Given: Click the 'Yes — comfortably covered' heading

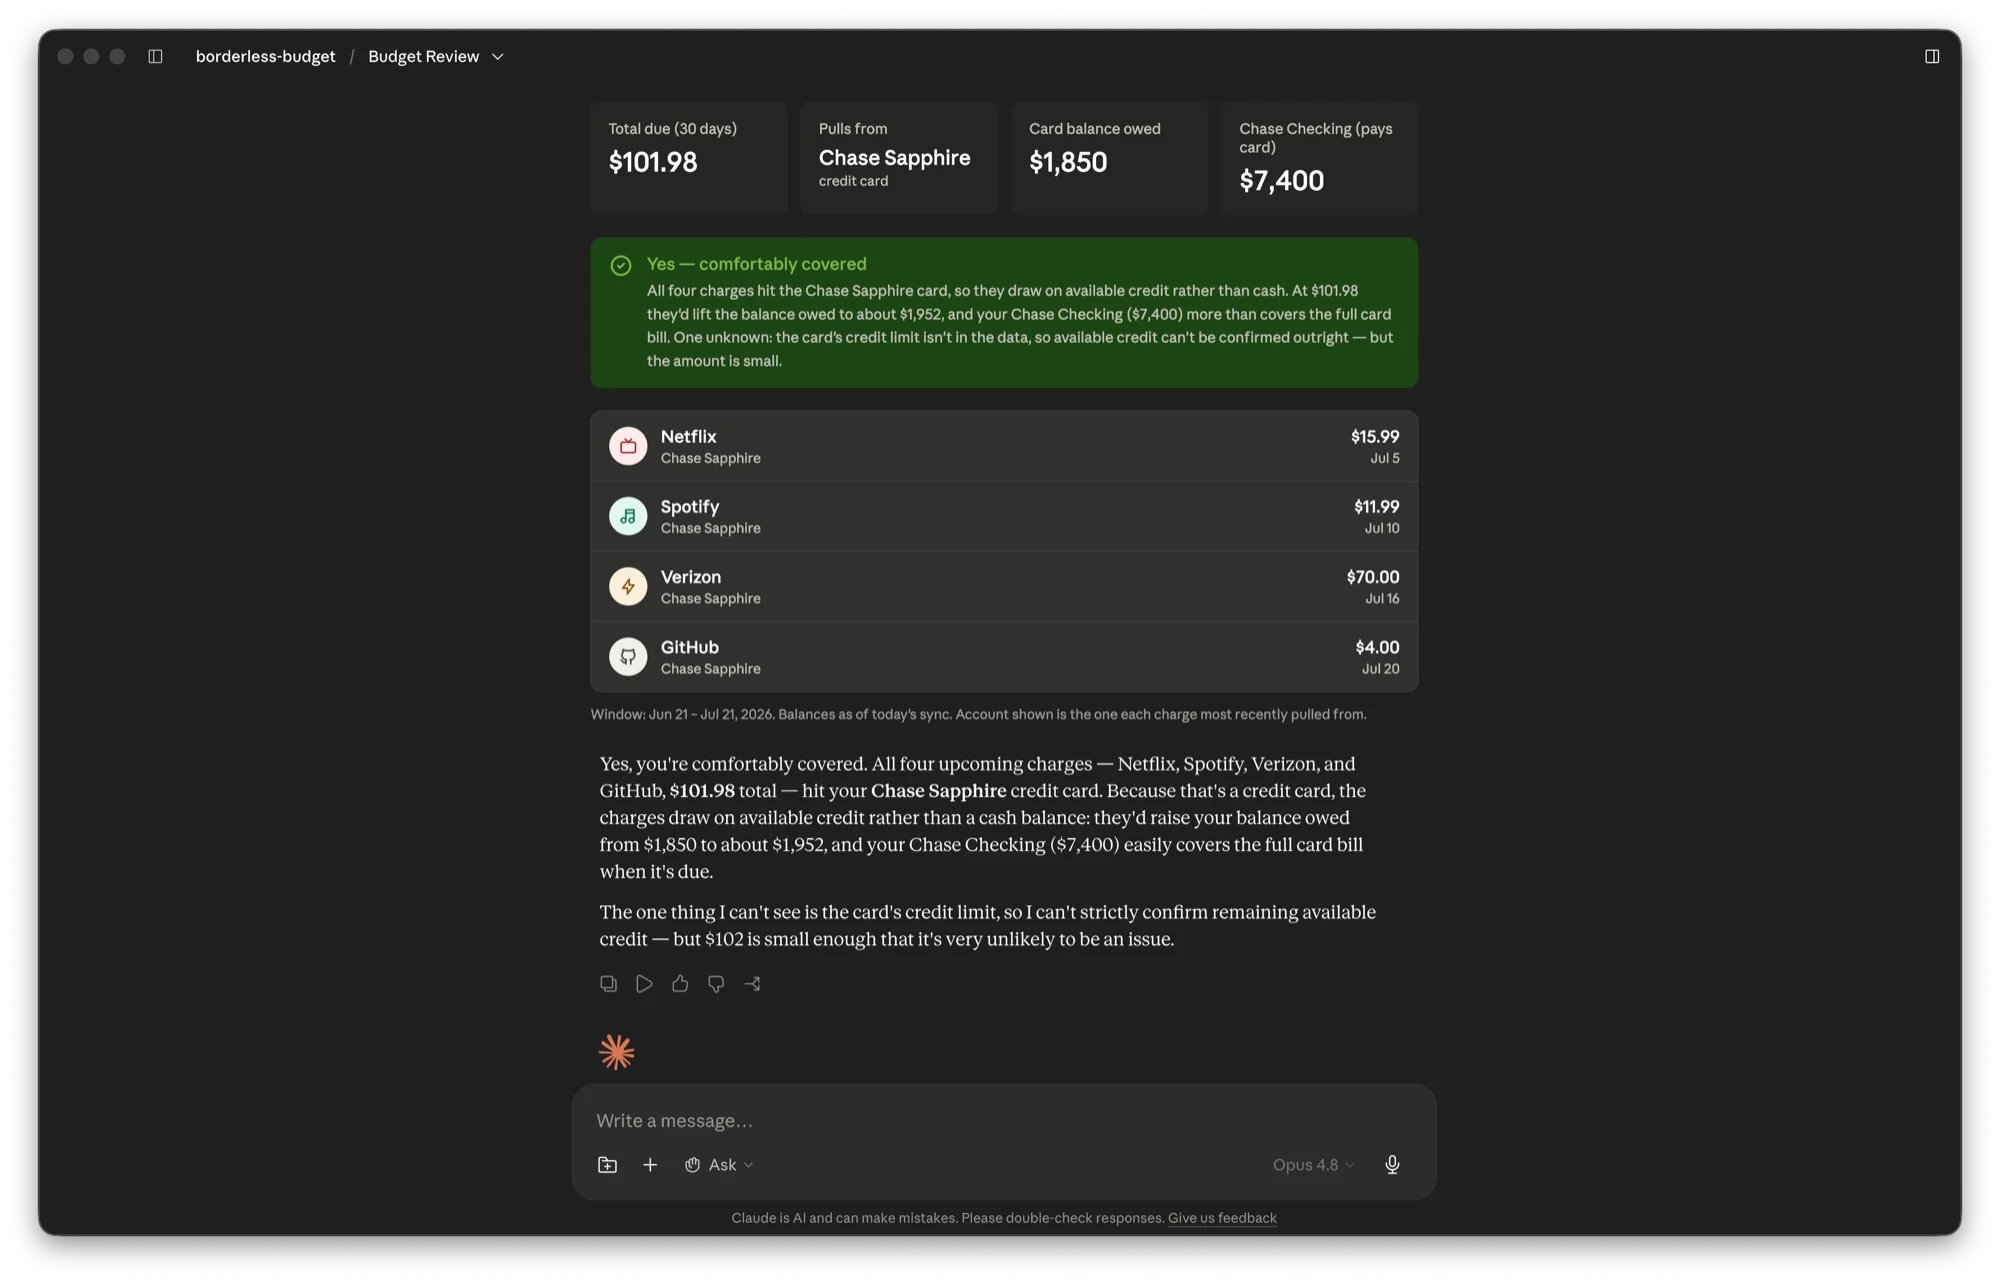Looking at the screenshot, I should click(756, 264).
